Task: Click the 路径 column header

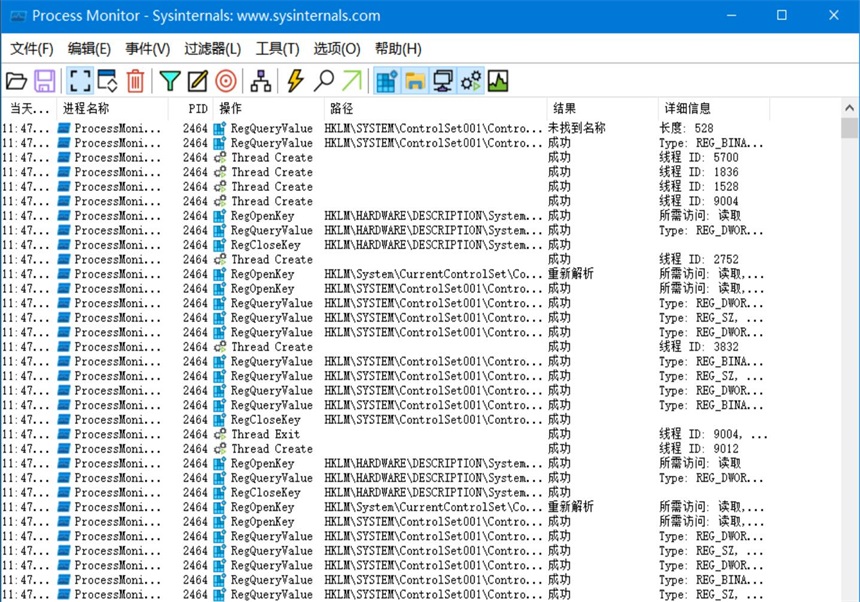Action: click(435, 109)
